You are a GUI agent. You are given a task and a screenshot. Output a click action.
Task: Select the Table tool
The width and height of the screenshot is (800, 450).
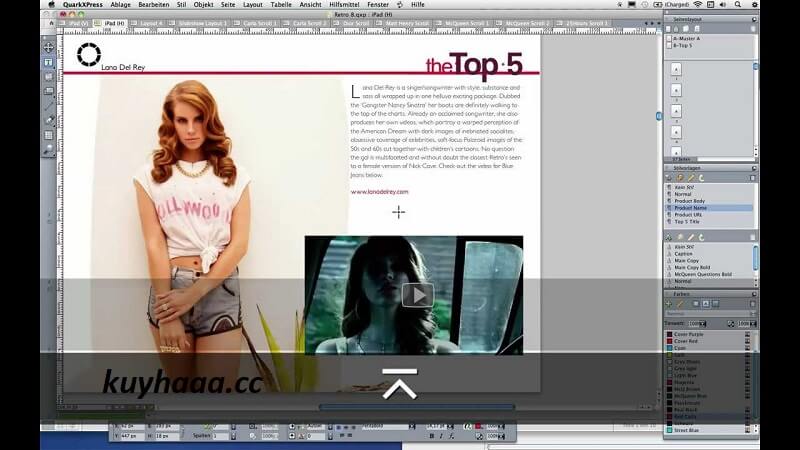click(x=48, y=135)
